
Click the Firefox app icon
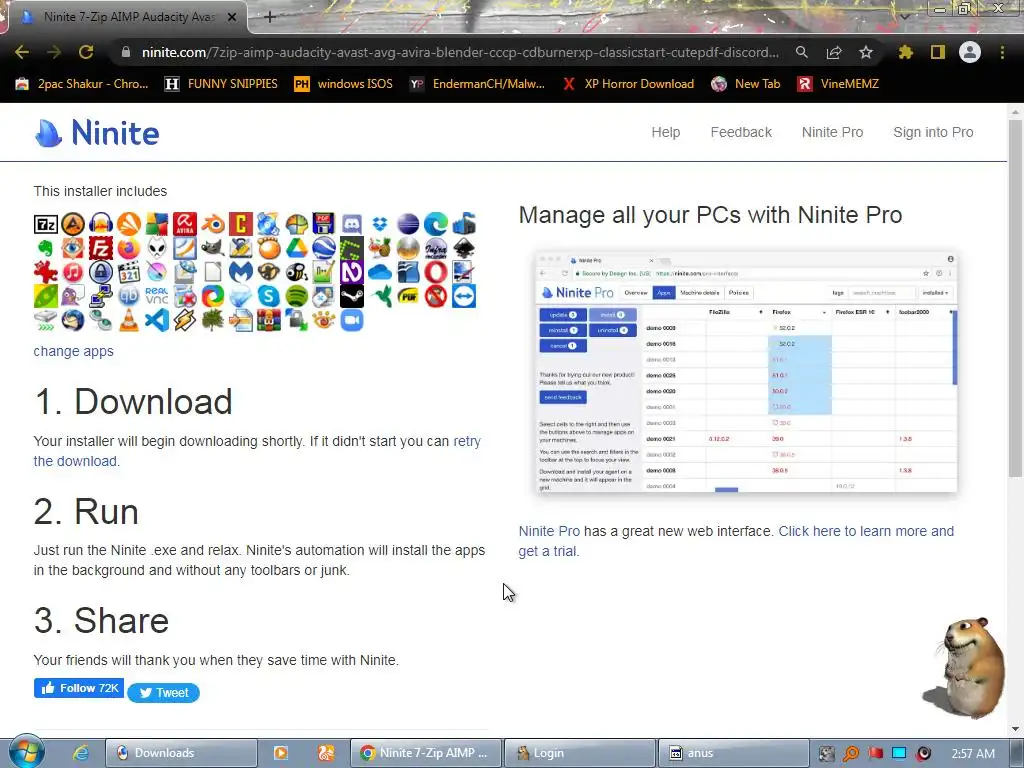coord(129,248)
